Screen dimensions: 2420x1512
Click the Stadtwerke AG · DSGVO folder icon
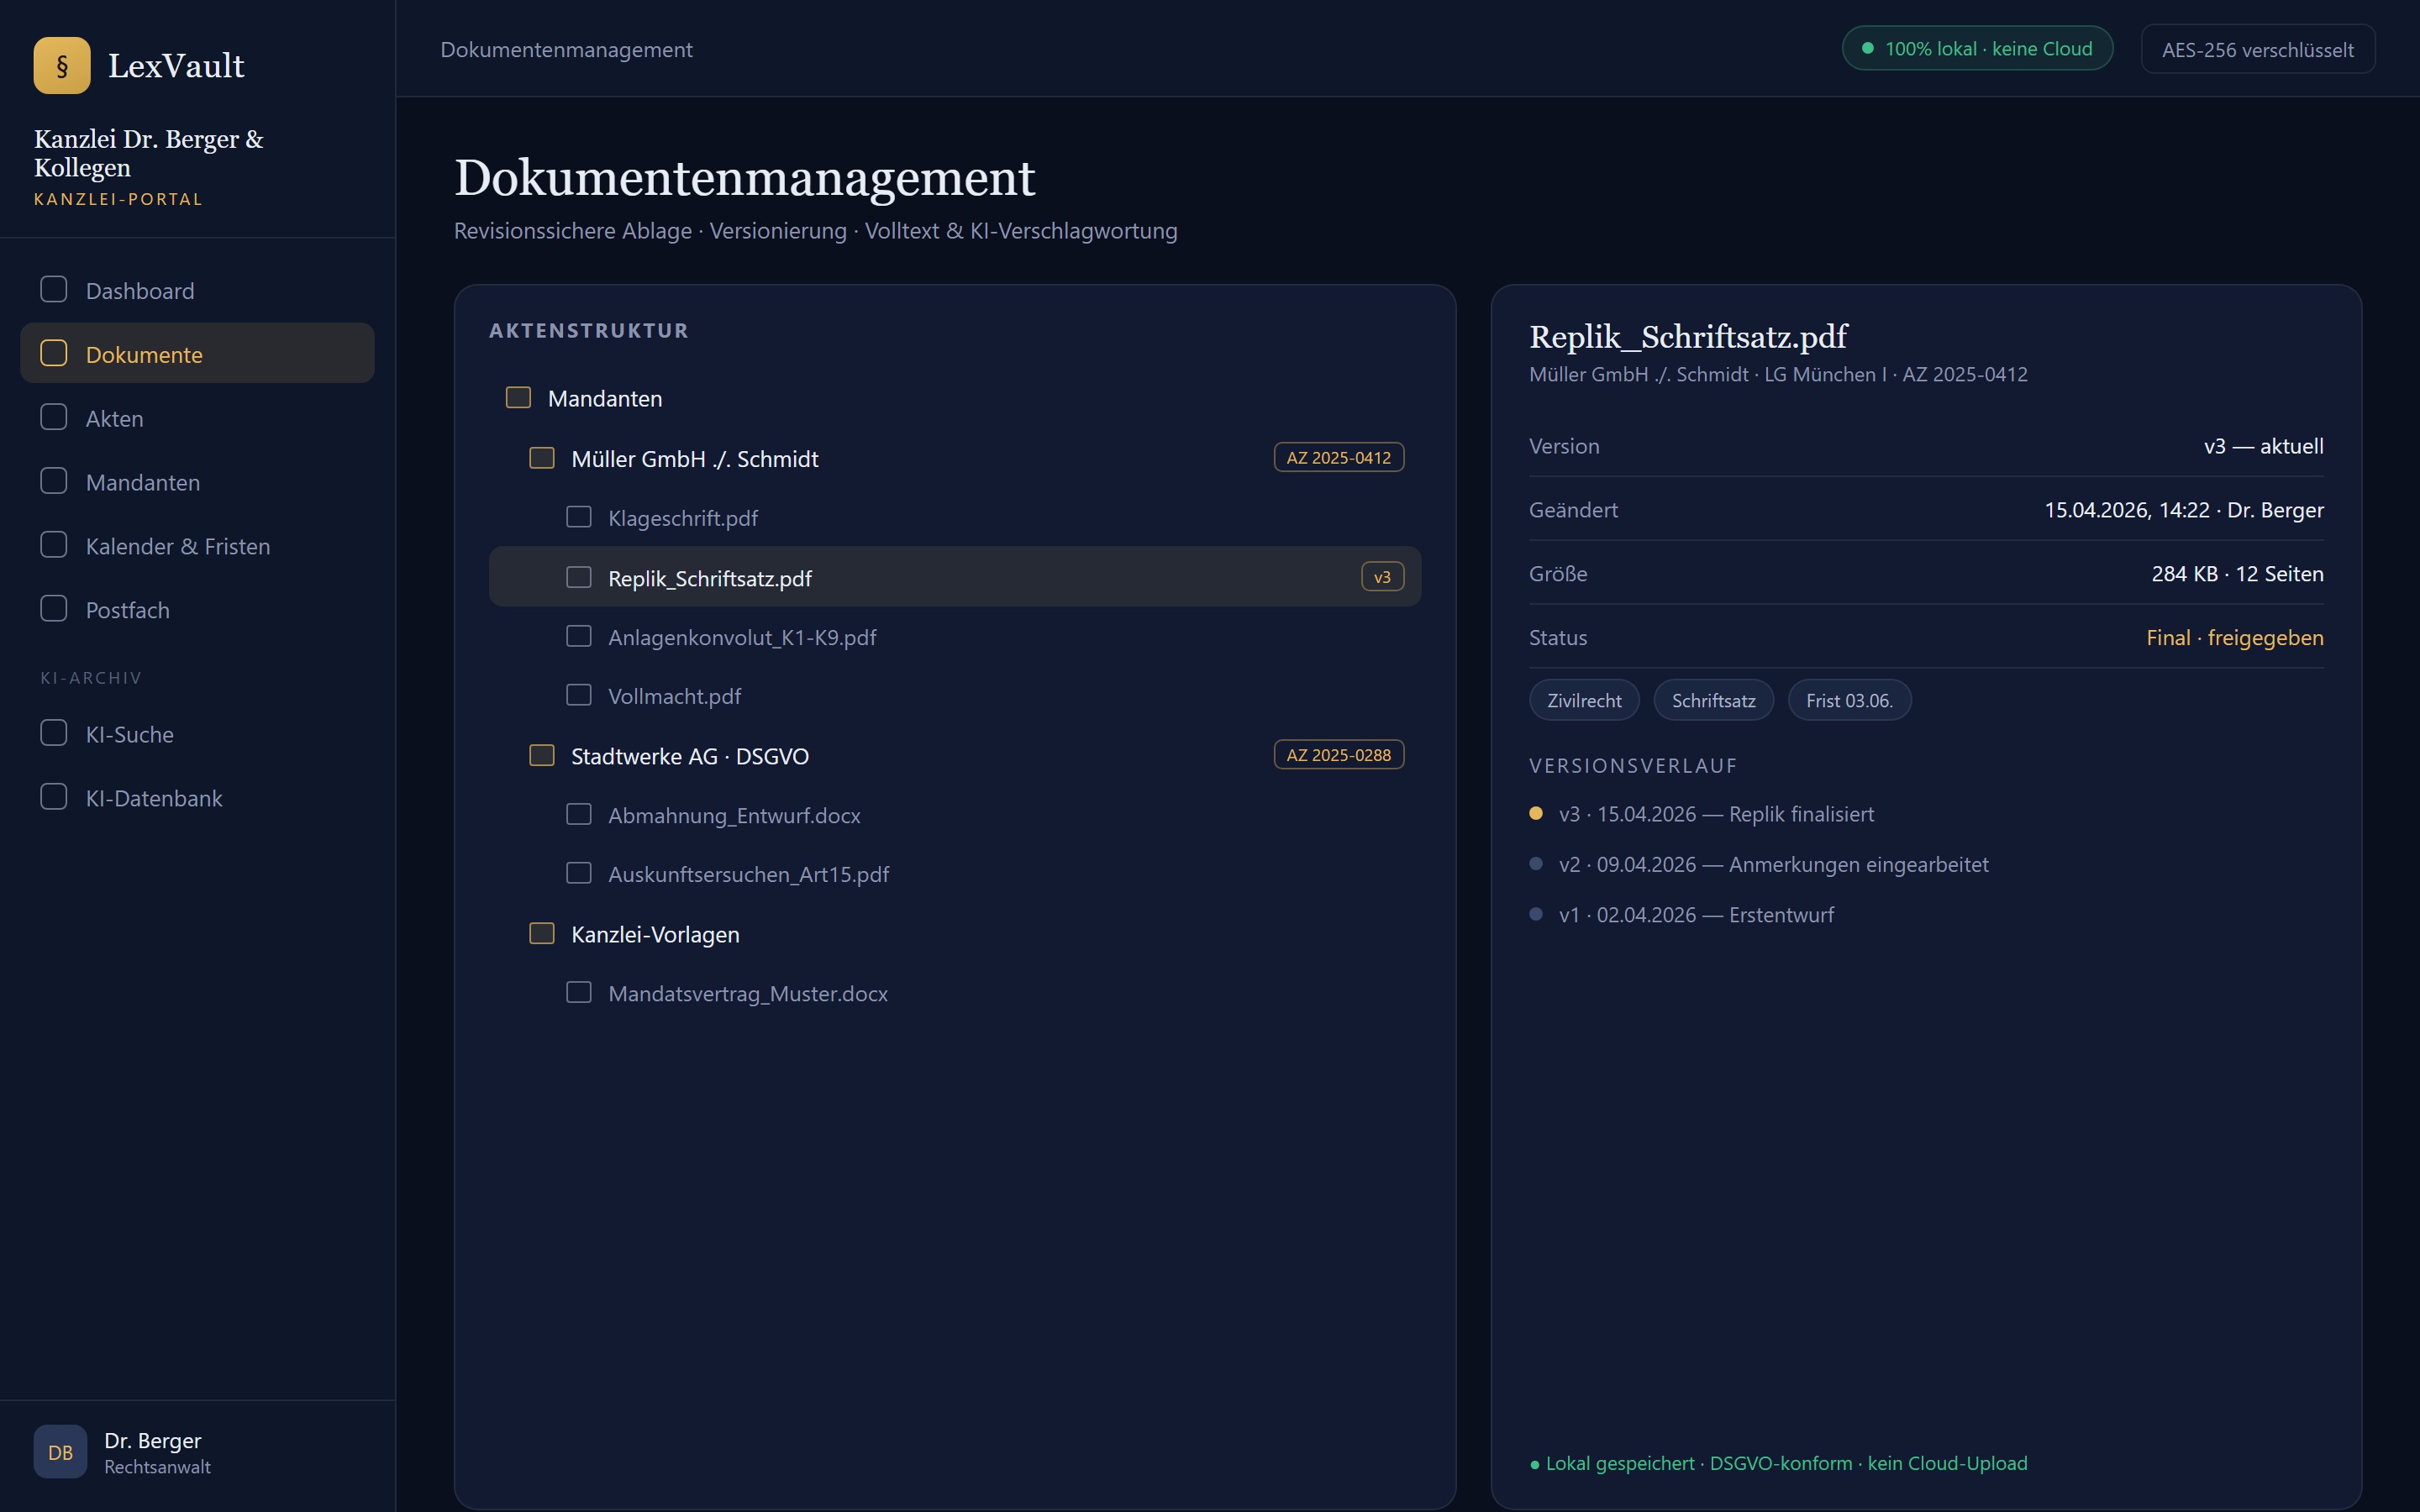click(542, 755)
